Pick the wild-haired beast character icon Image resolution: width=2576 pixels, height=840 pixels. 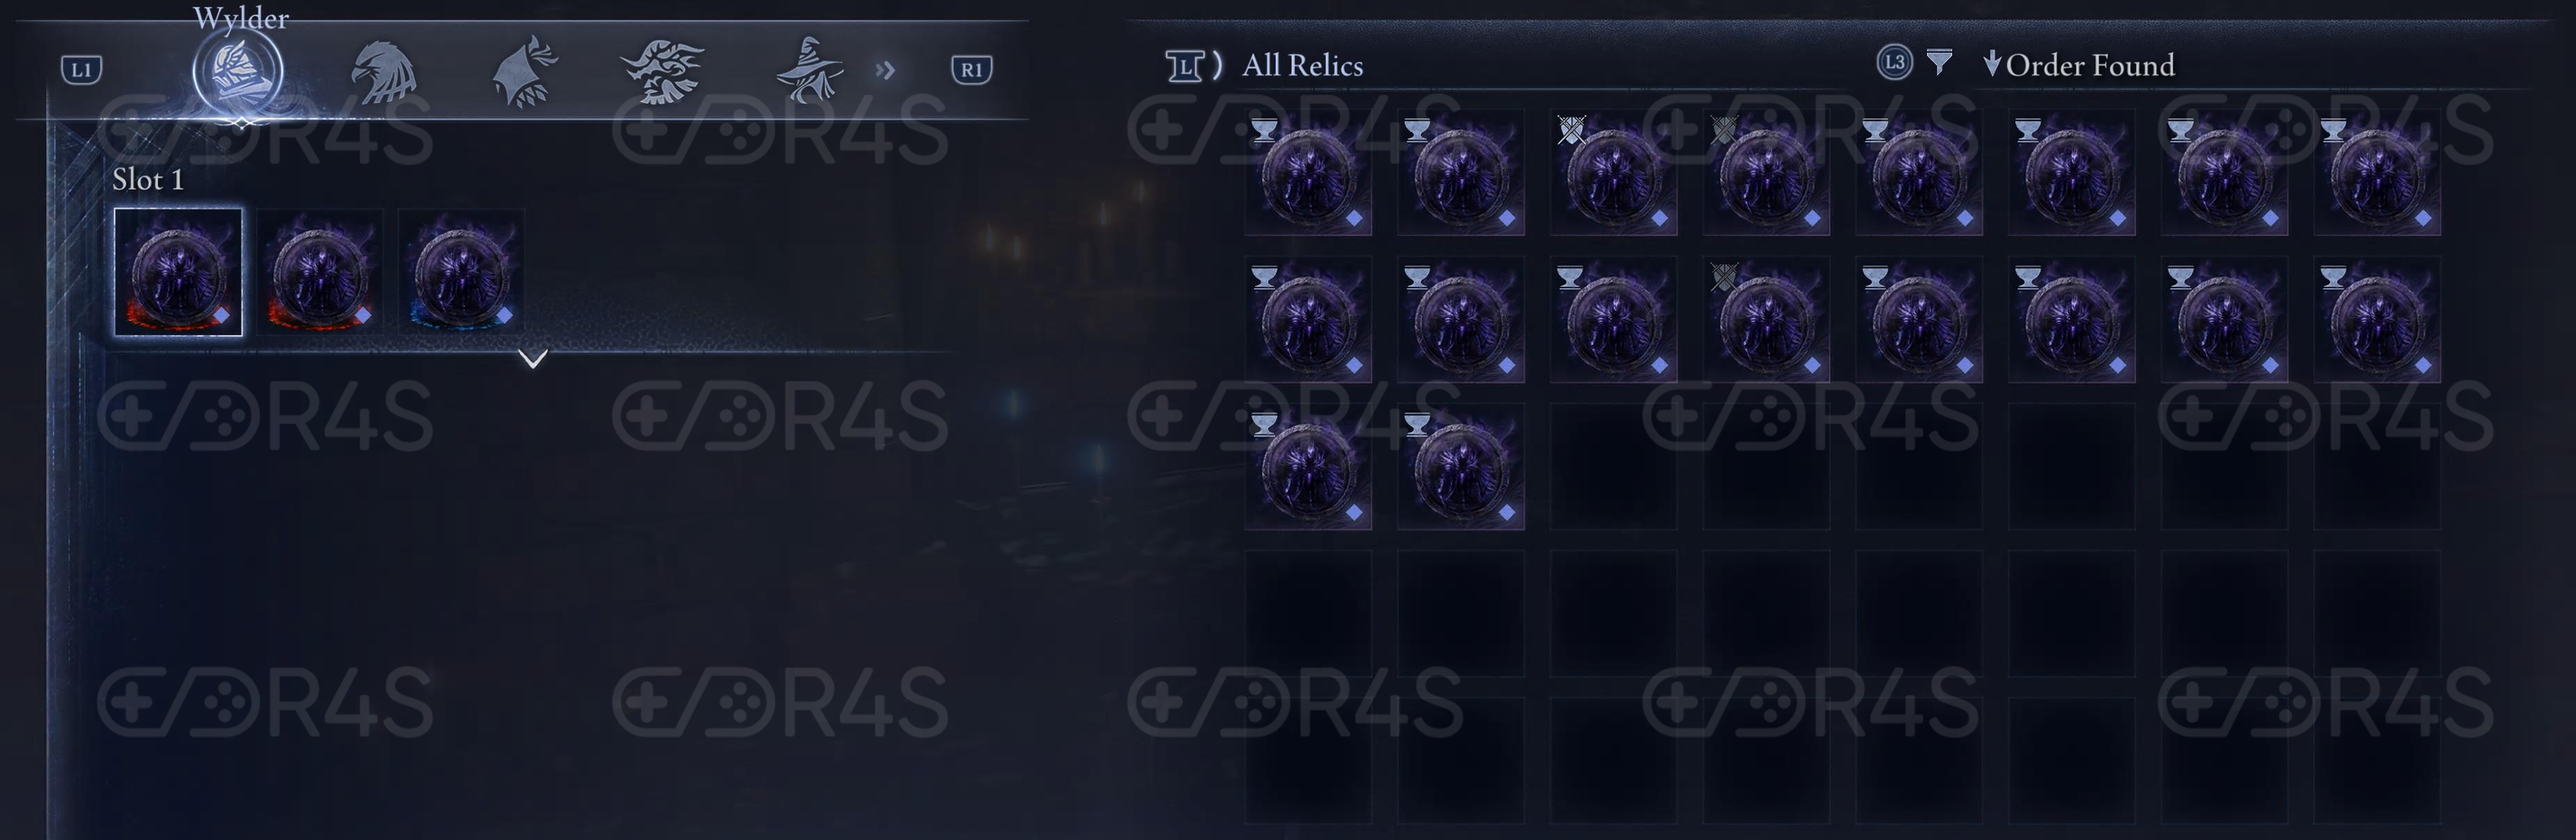[x=661, y=71]
